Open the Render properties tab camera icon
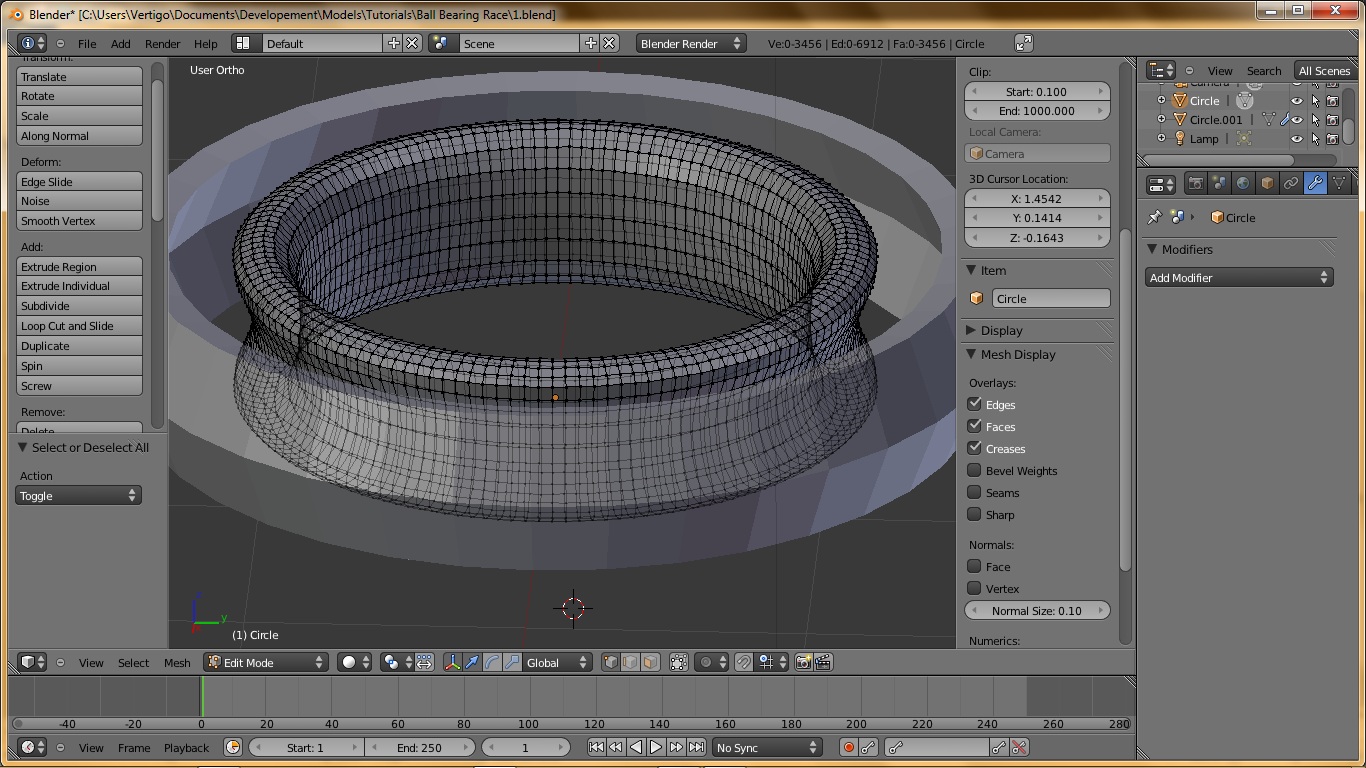Viewport: 1366px width, 768px height. click(1195, 184)
